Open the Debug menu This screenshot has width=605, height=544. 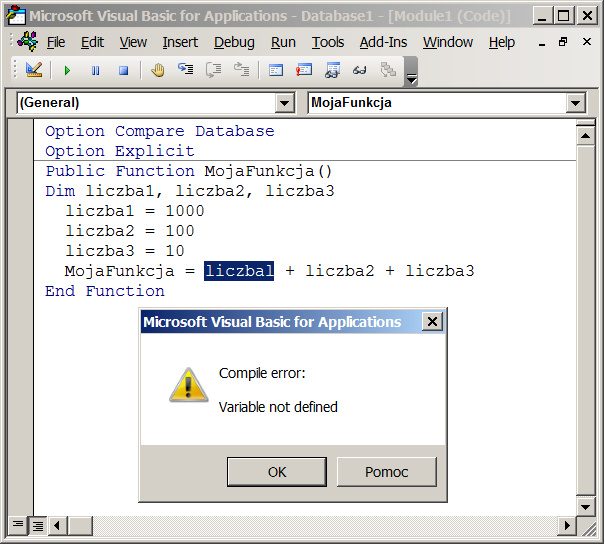click(234, 42)
